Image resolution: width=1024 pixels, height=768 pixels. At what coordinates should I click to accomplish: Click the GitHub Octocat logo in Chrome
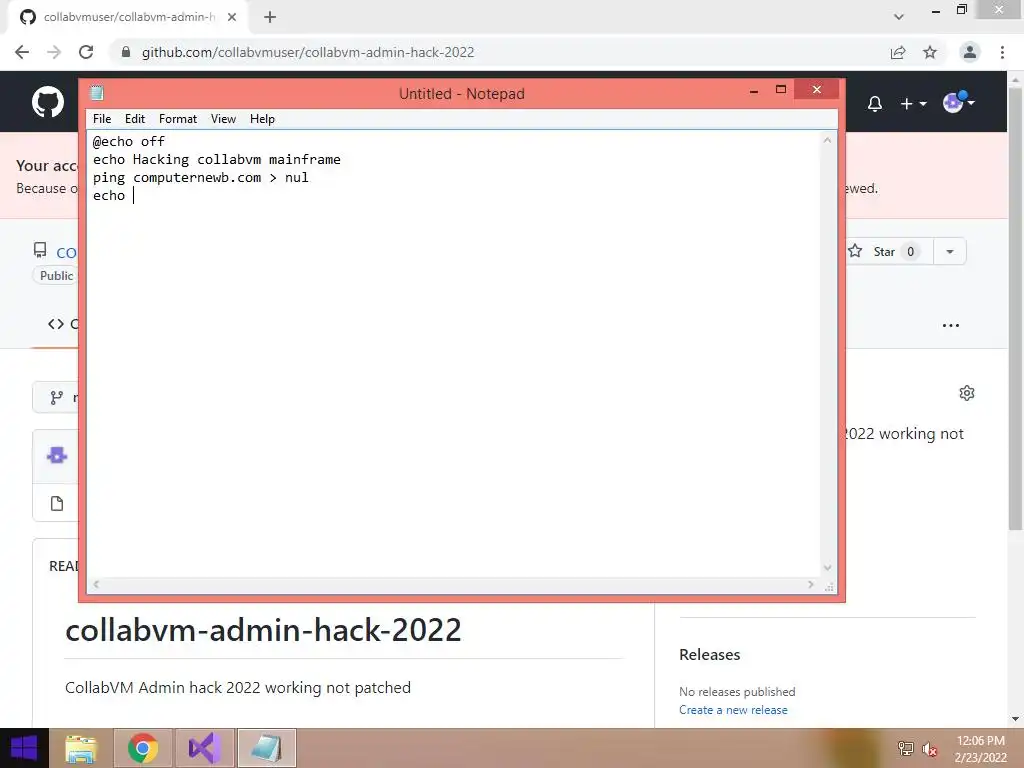click(x=48, y=102)
